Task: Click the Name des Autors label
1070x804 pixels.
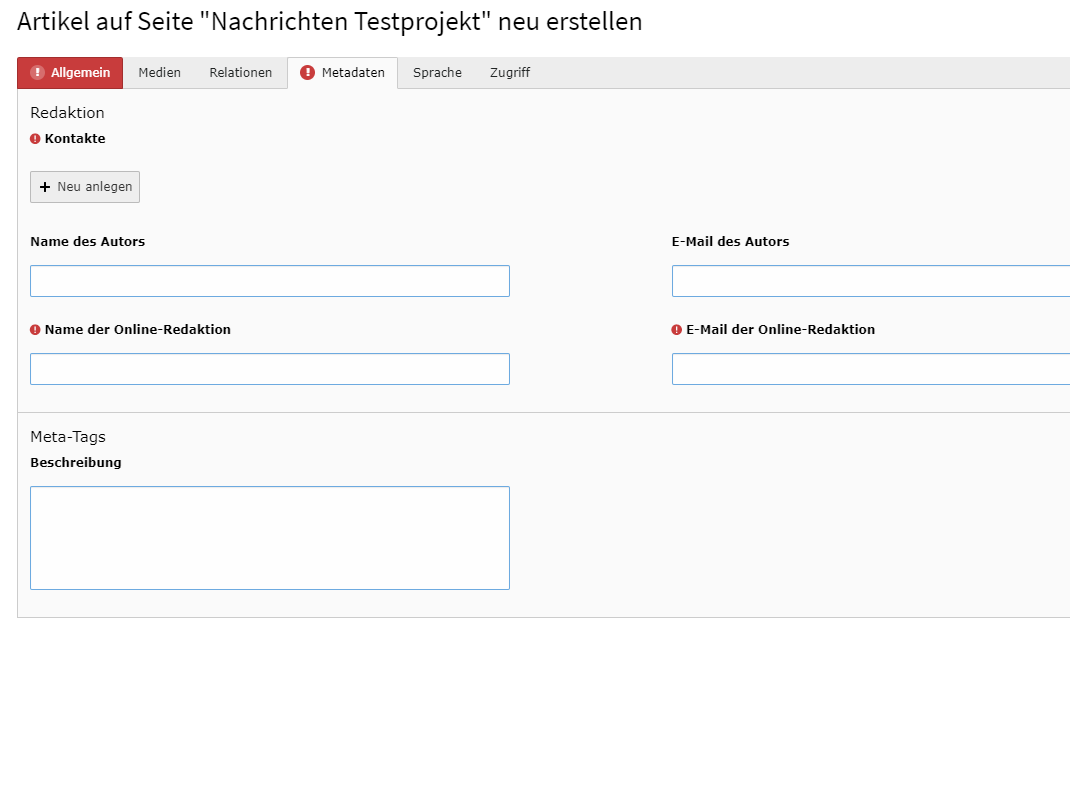Action: coord(87,242)
